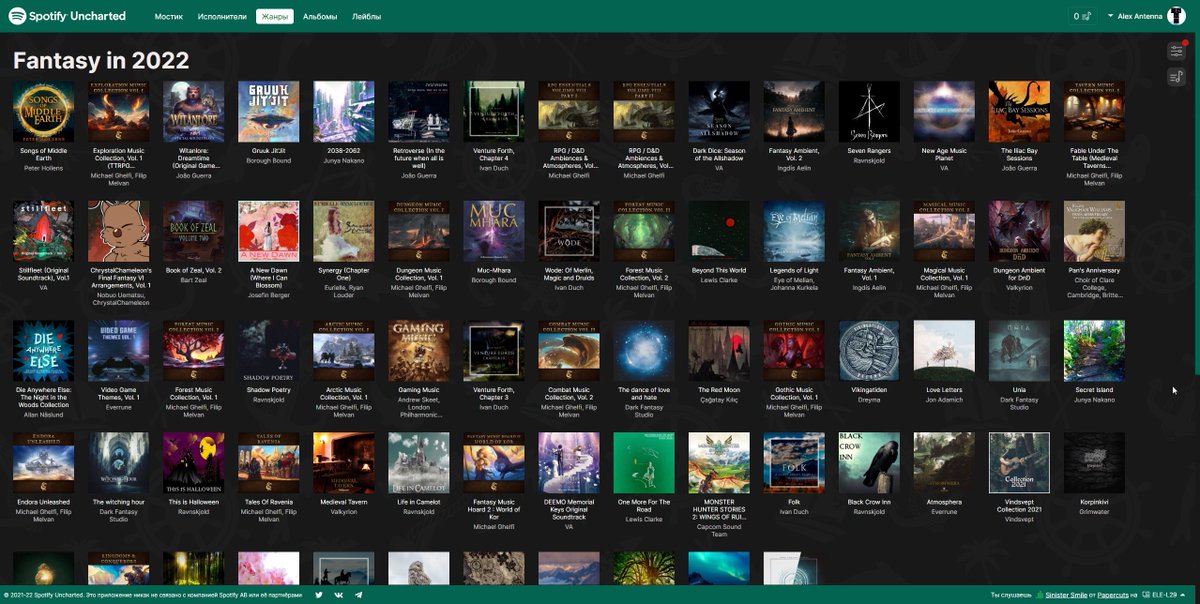Open the 2038-2062 album cover
This screenshot has height=604, width=1200.
344,112
